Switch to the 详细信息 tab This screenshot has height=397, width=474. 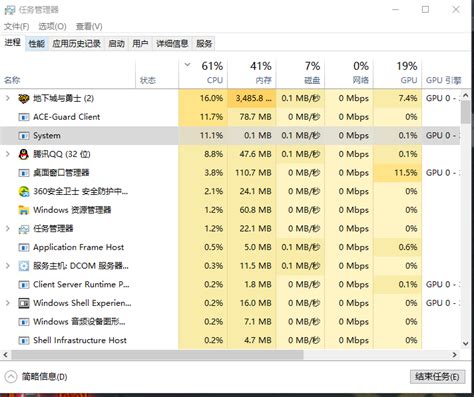tap(172, 44)
